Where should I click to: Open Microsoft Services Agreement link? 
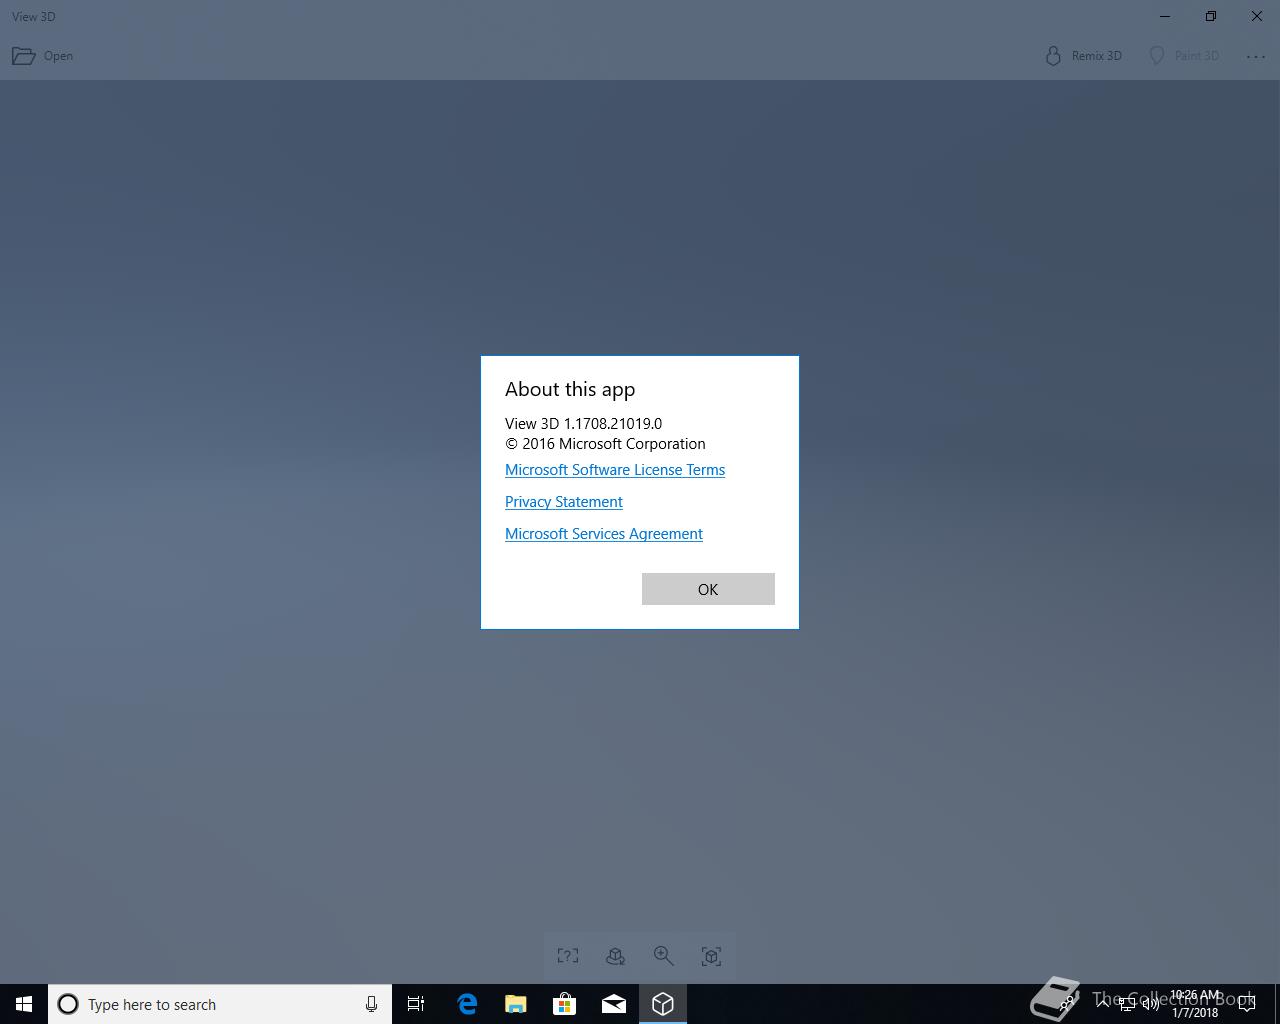point(604,534)
